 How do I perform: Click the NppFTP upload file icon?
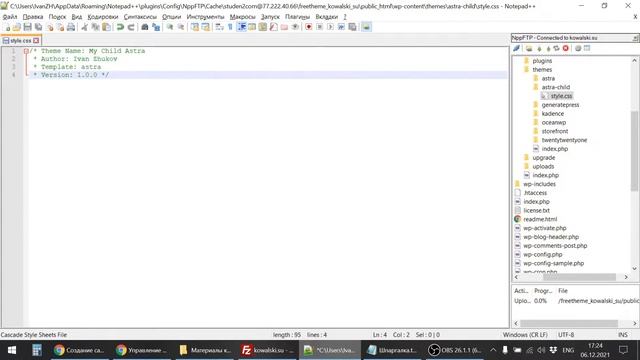click(x=548, y=48)
